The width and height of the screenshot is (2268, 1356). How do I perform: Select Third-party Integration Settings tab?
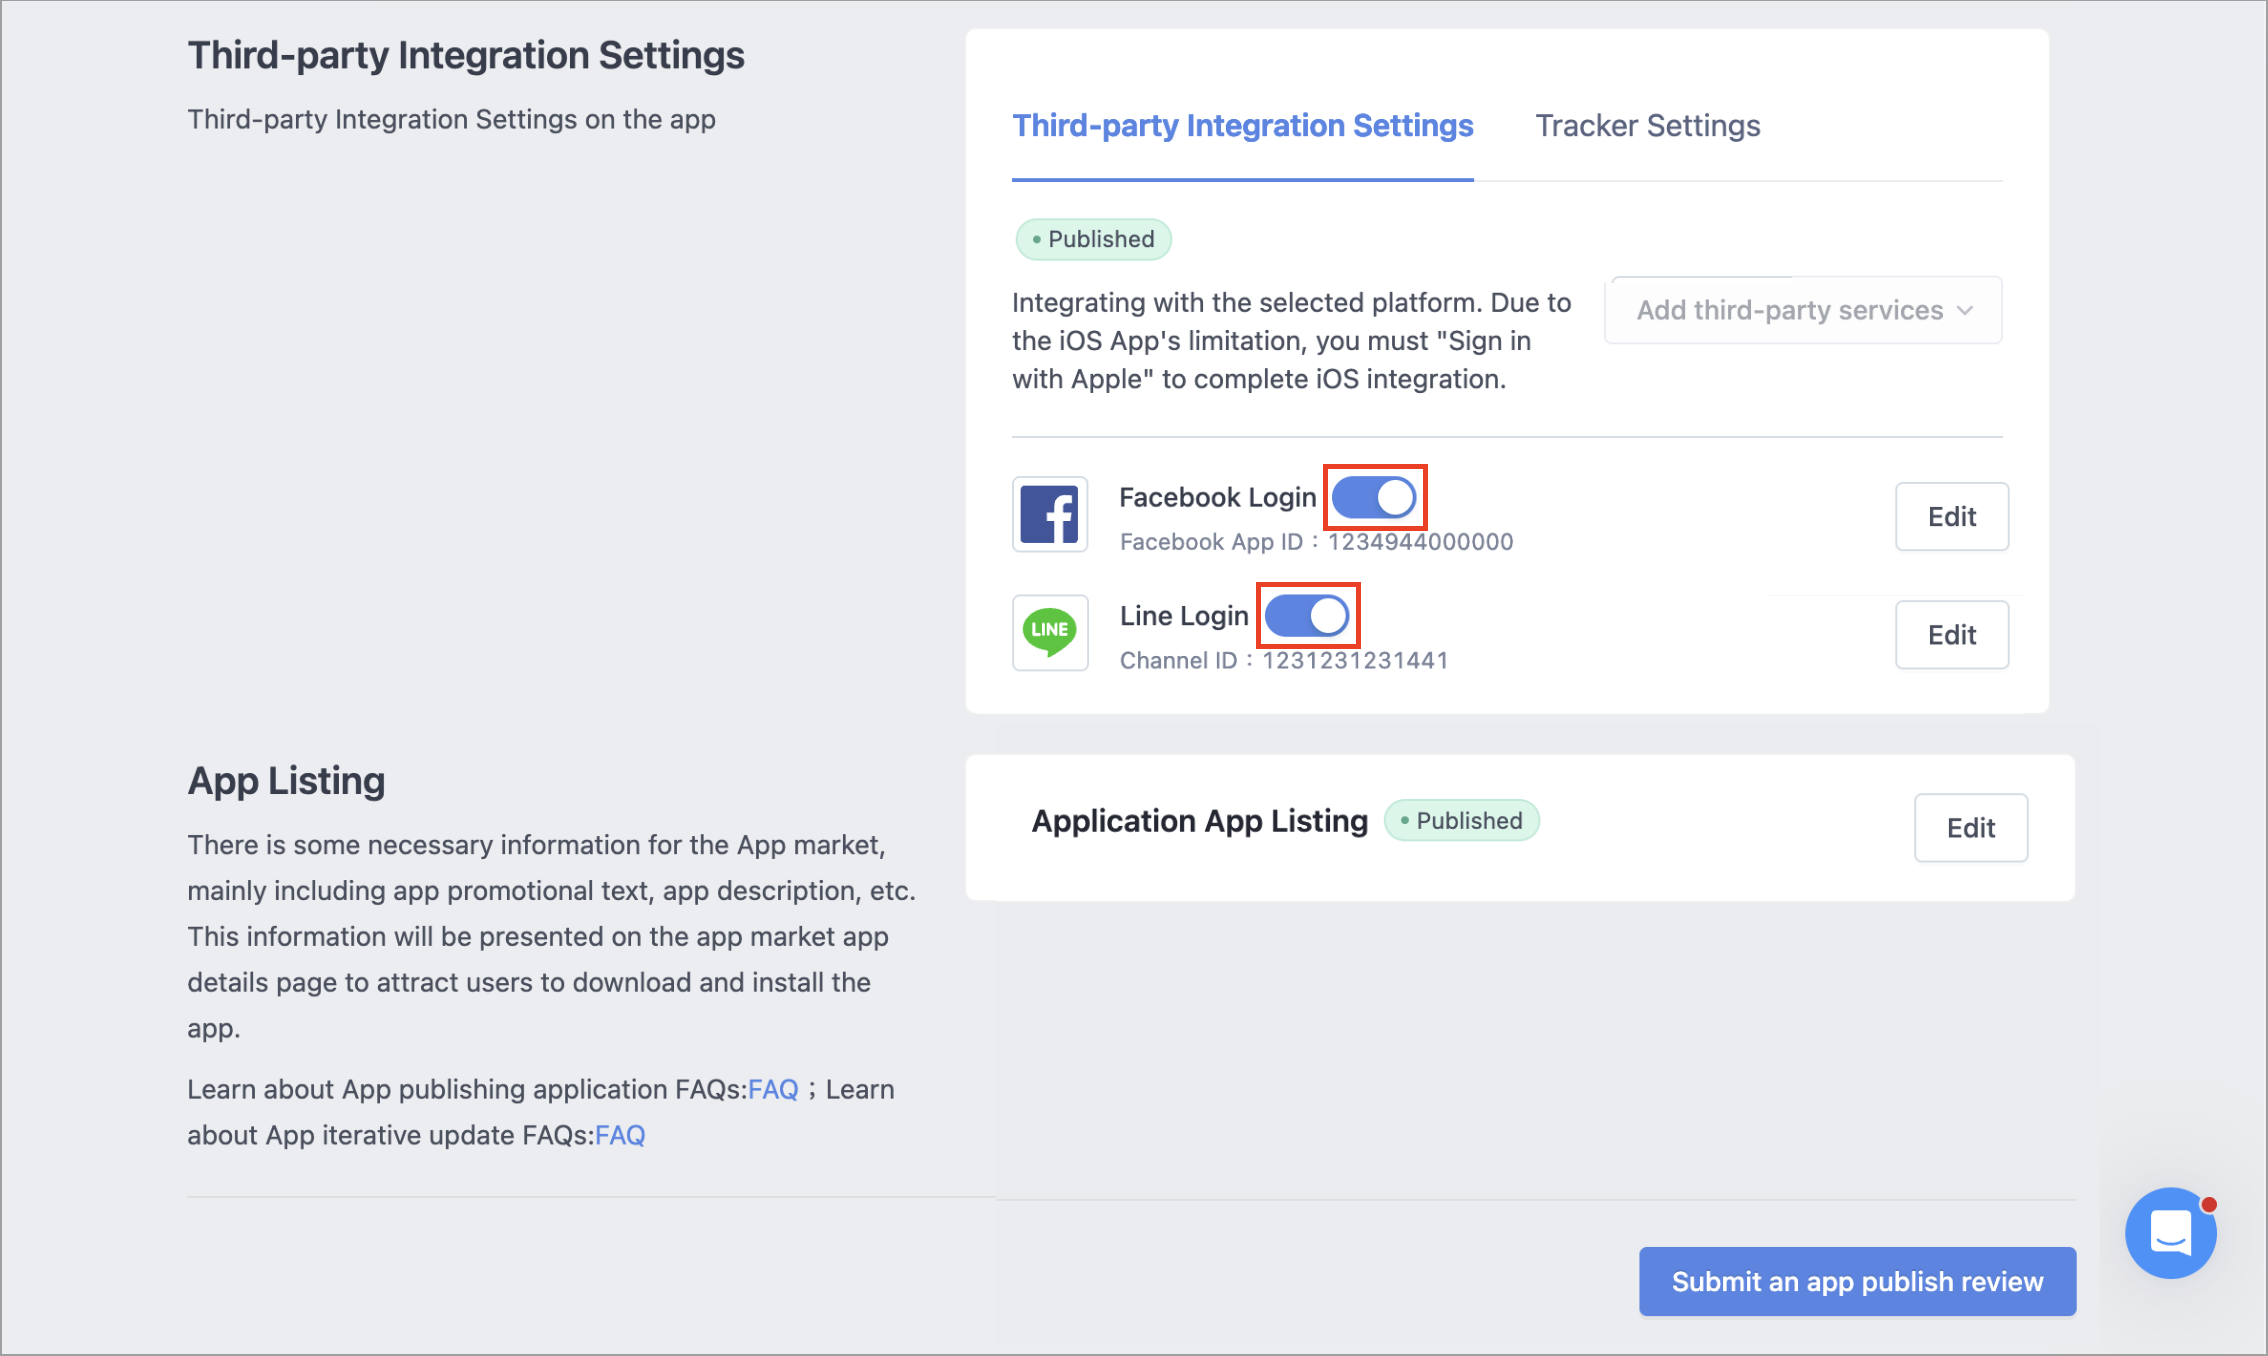coord(1242,126)
